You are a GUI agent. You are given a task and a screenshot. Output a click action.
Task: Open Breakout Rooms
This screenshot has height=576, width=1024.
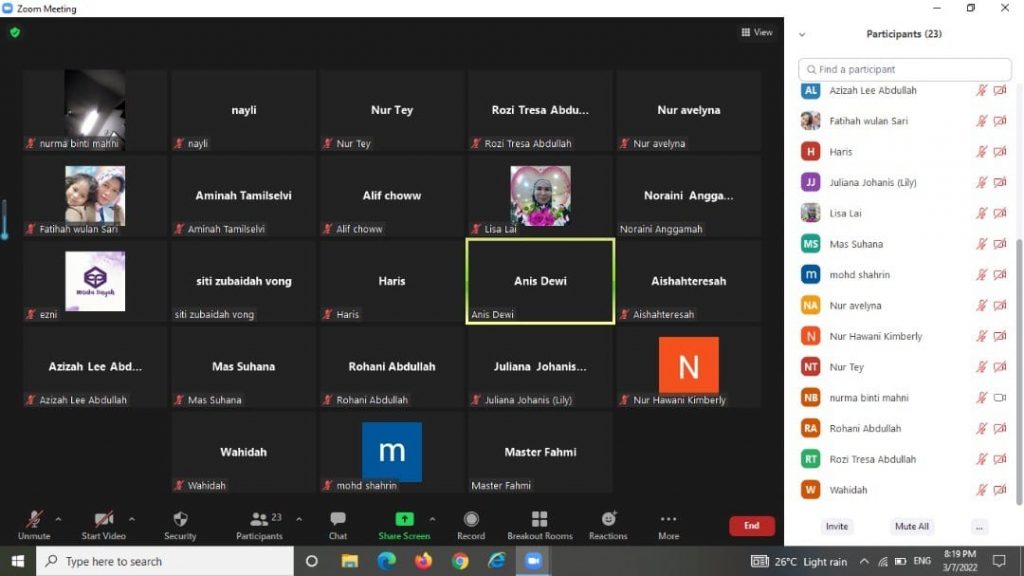coord(539,525)
